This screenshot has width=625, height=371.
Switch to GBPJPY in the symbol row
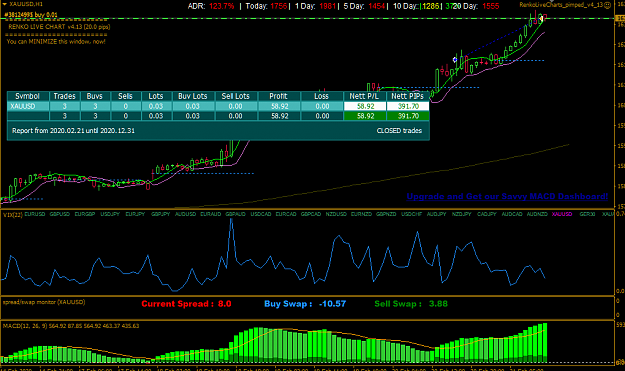pos(160,214)
